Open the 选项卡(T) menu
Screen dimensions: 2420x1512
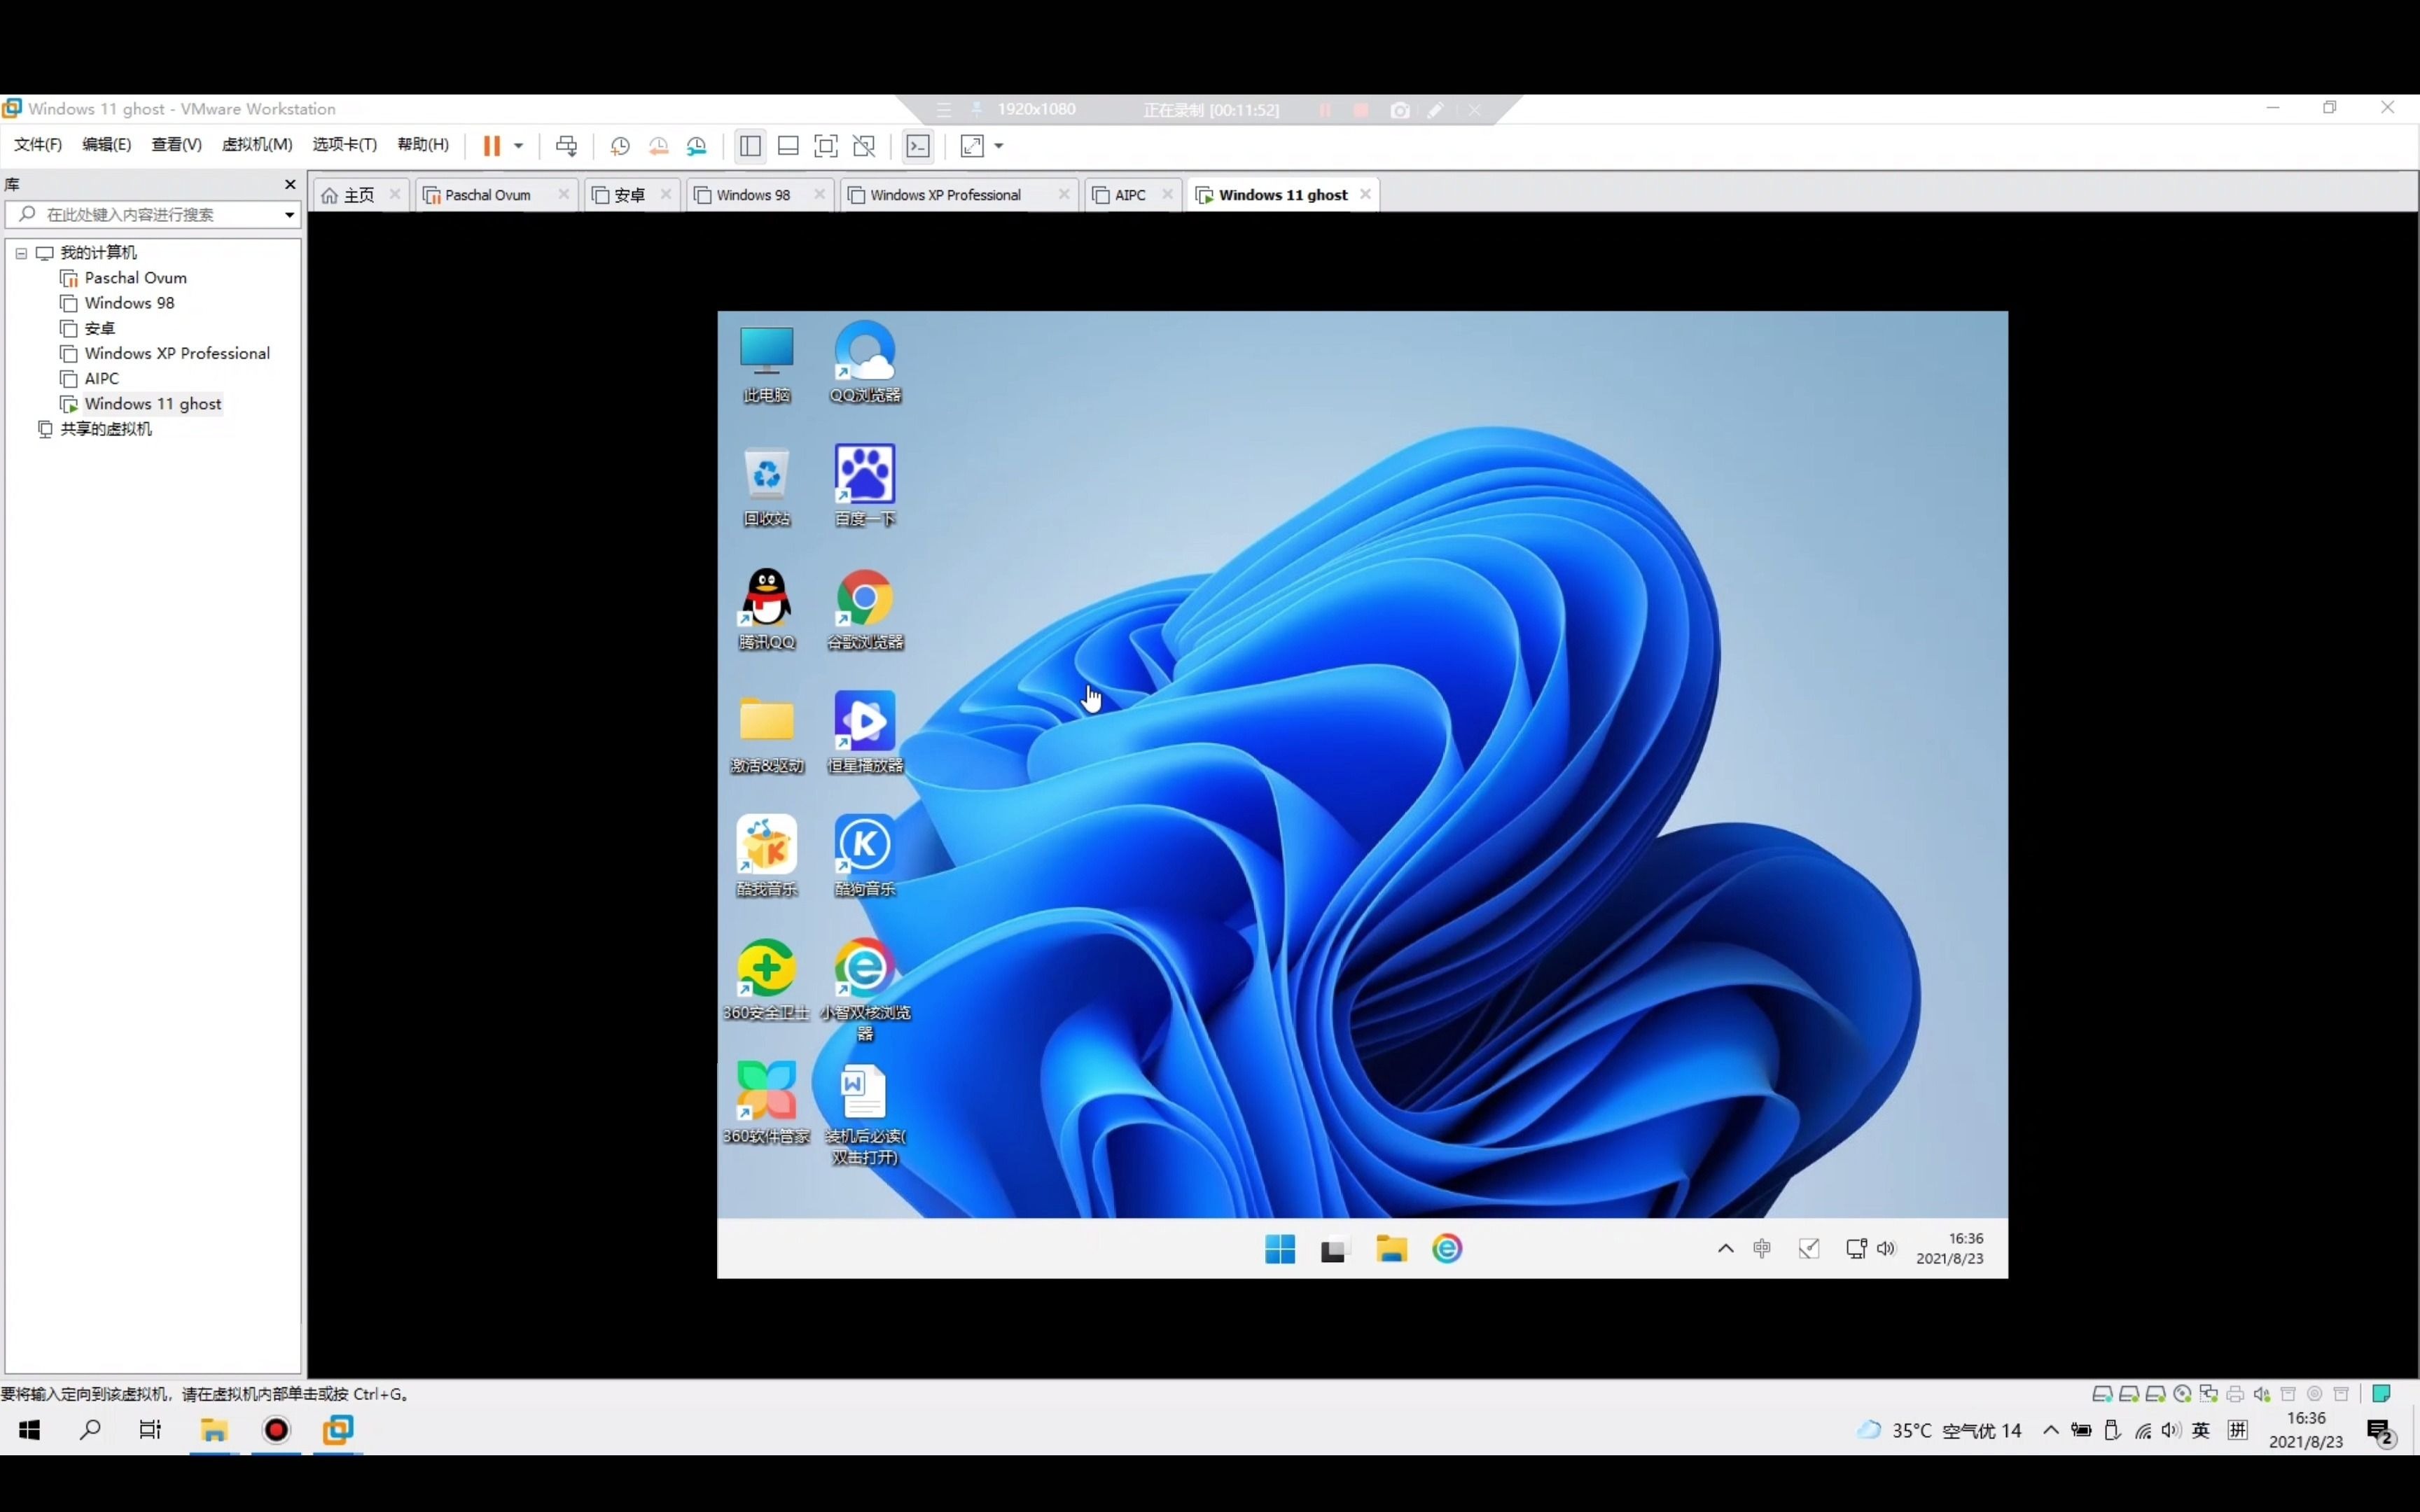tap(345, 145)
